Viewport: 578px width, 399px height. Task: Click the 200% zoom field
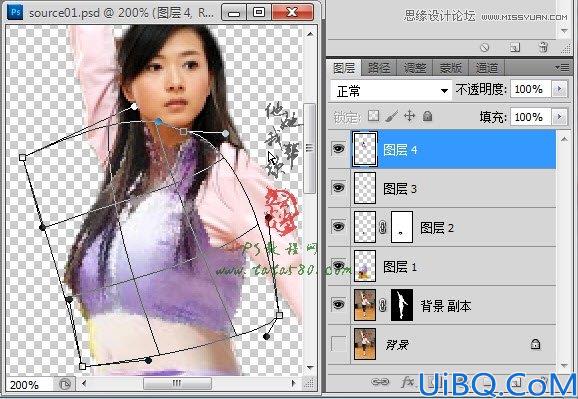click(28, 385)
